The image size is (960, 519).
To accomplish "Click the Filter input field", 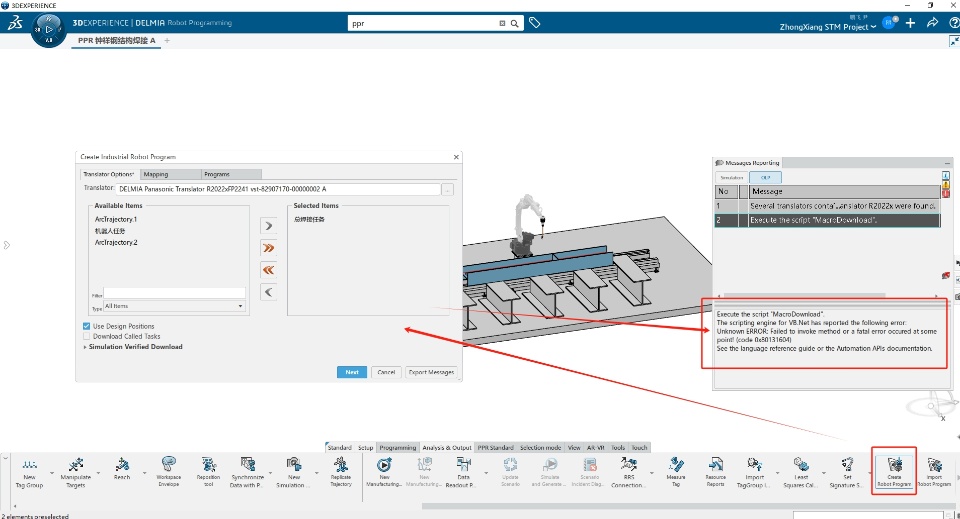I will pos(174,294).
